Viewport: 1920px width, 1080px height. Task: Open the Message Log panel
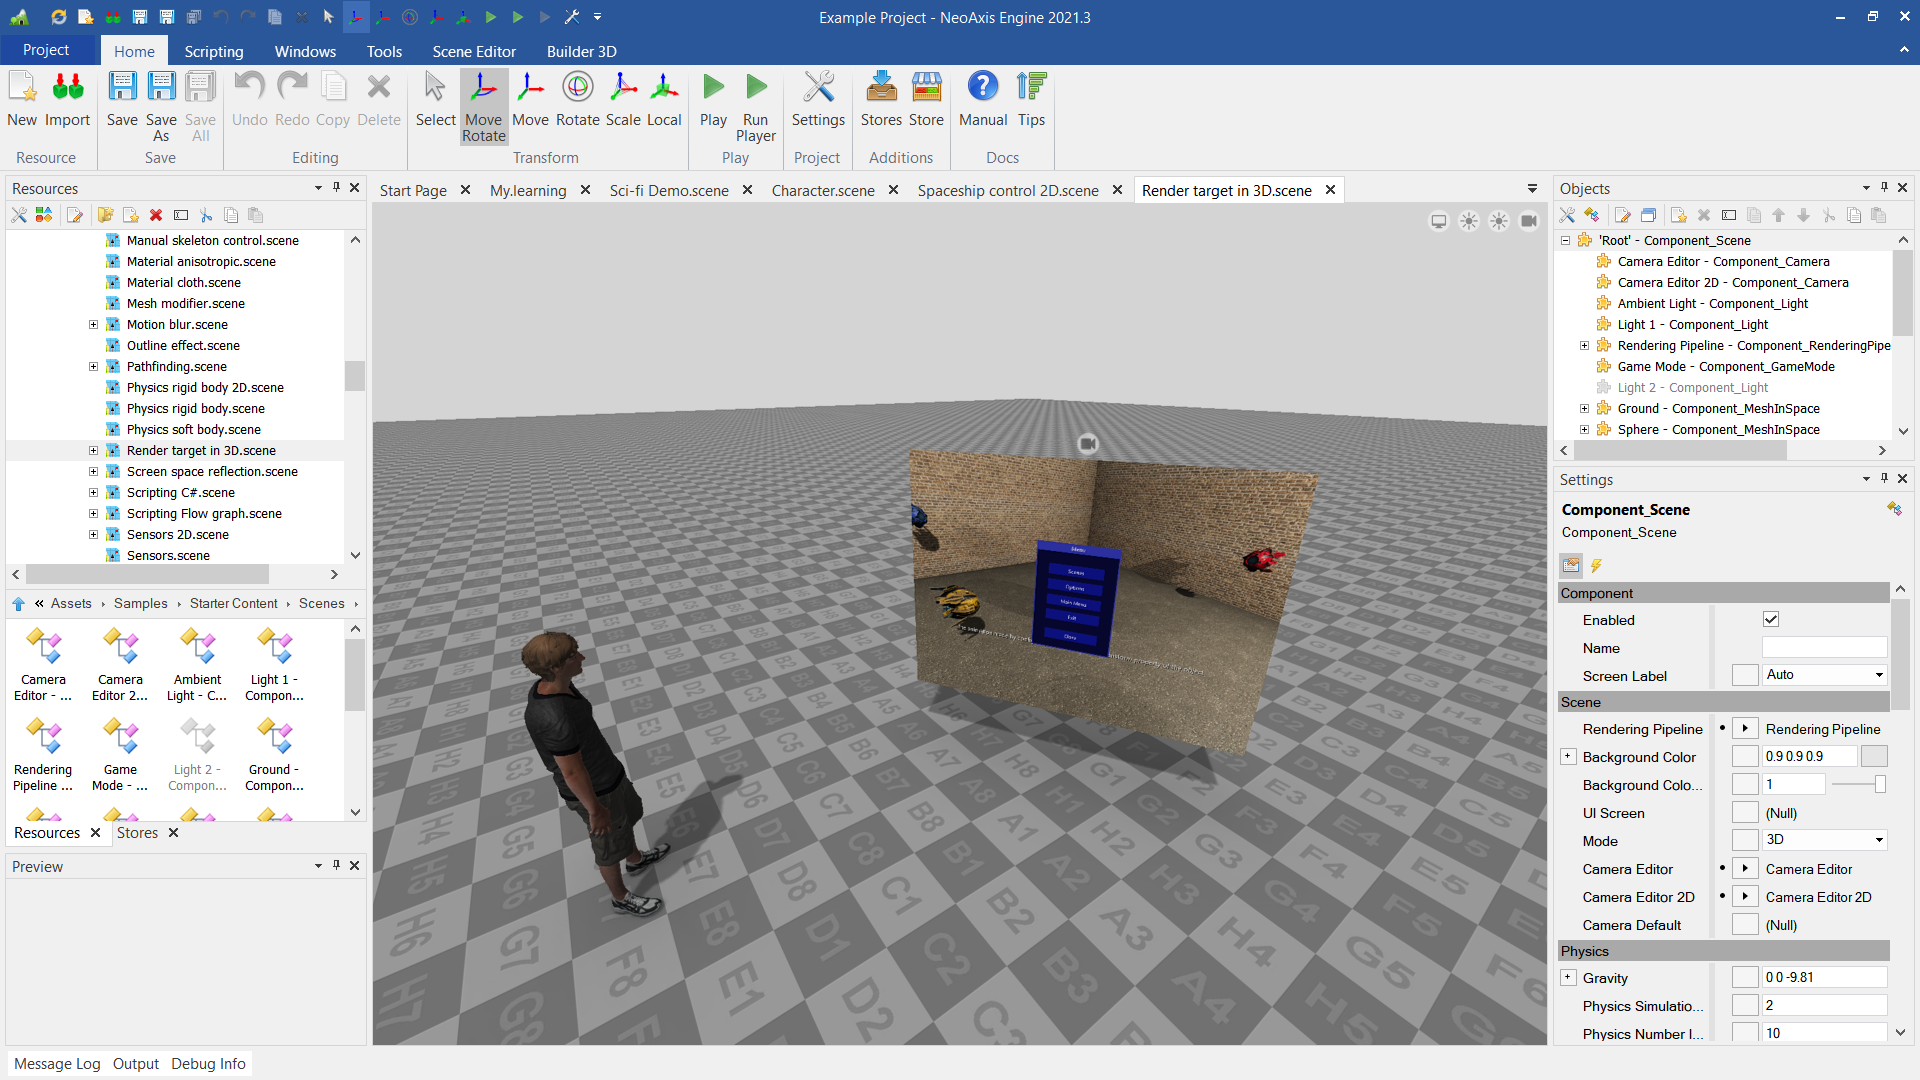pyautogui.click(x=57, y=1064)
